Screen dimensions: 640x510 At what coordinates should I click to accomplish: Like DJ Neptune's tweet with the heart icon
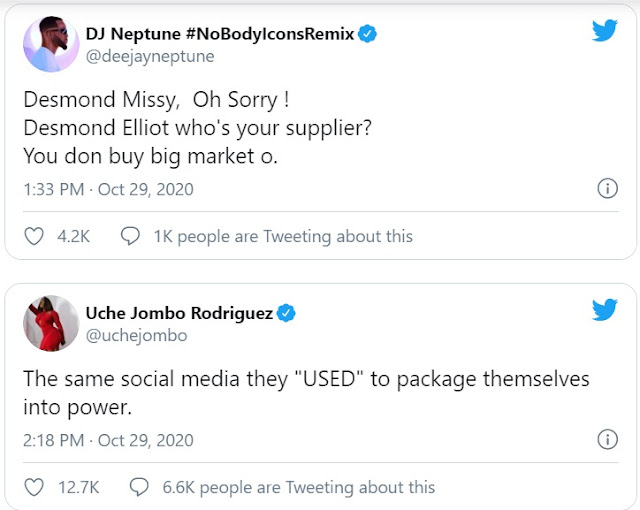(35, 237)
